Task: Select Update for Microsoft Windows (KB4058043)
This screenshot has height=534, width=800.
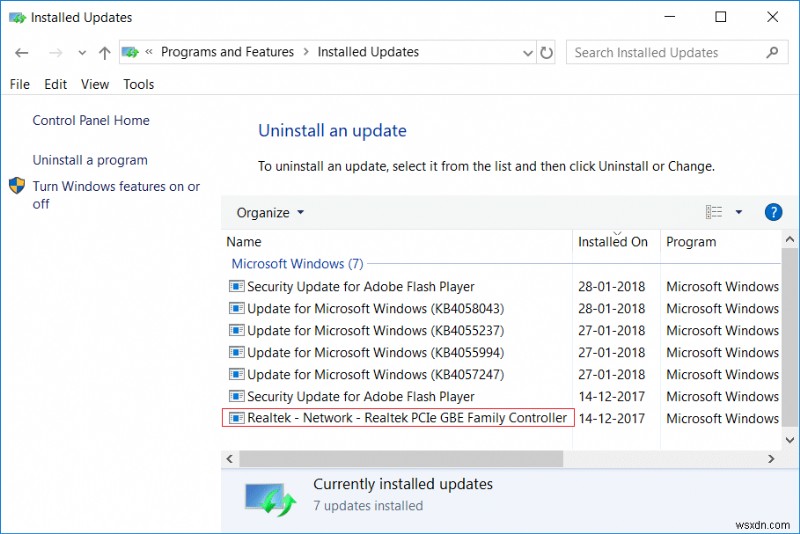Action: pos(376,309)
